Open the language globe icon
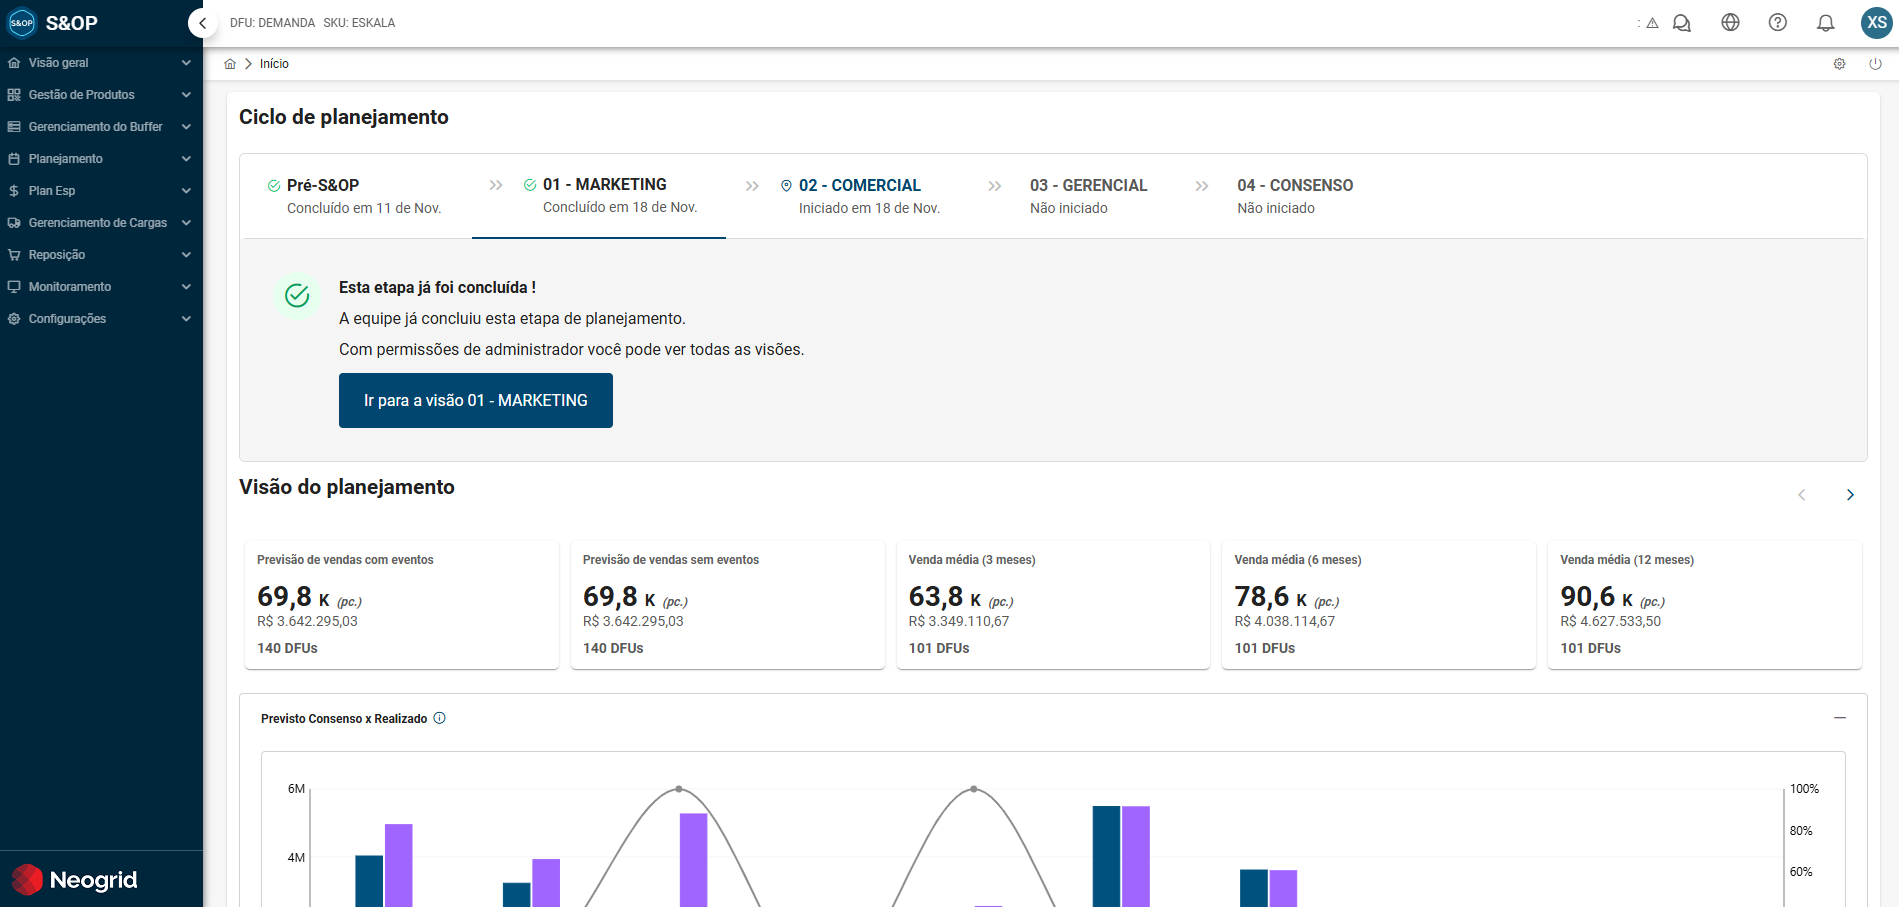The width and height of the screenshot is (1899, 907). click(1730, 23)
